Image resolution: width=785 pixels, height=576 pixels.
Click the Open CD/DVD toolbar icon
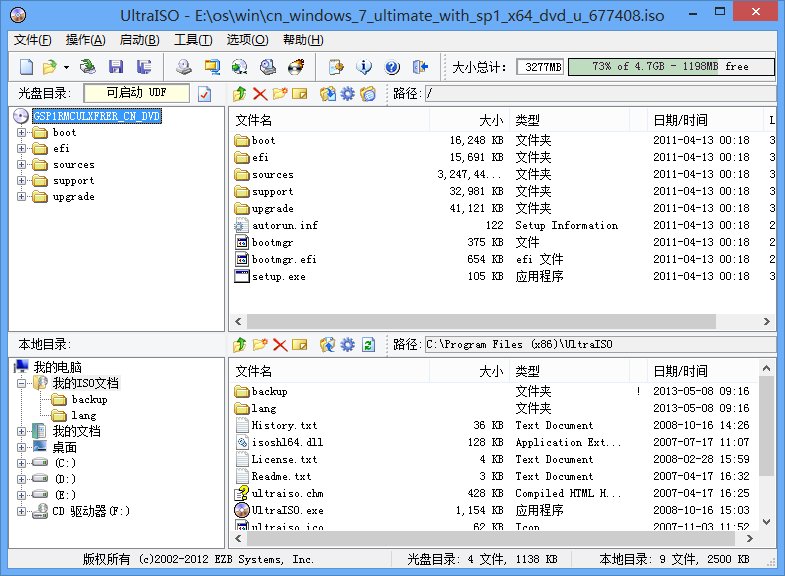pyautogui.click(x=88, y=67)
